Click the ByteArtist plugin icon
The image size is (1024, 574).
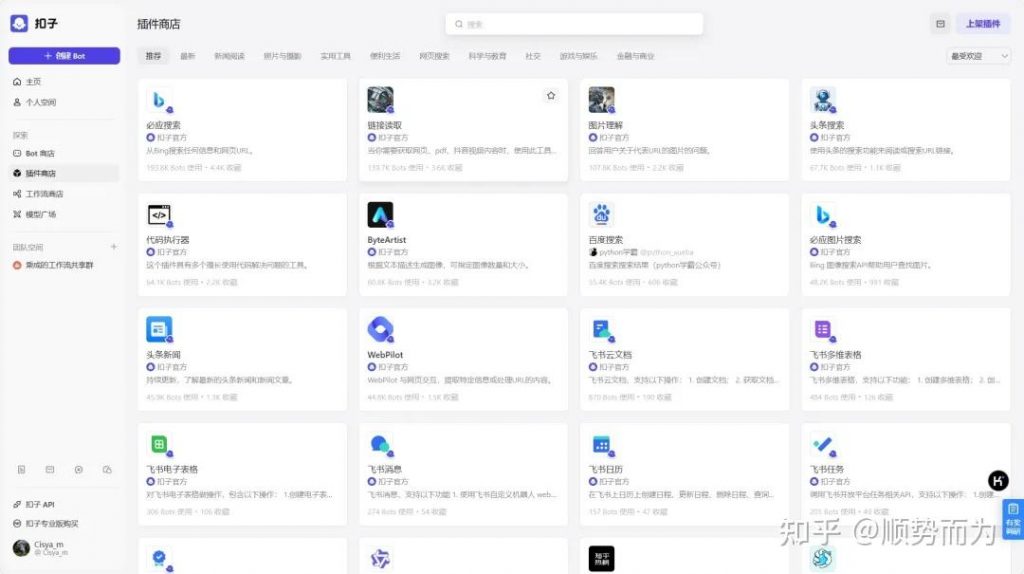[380, 215]
